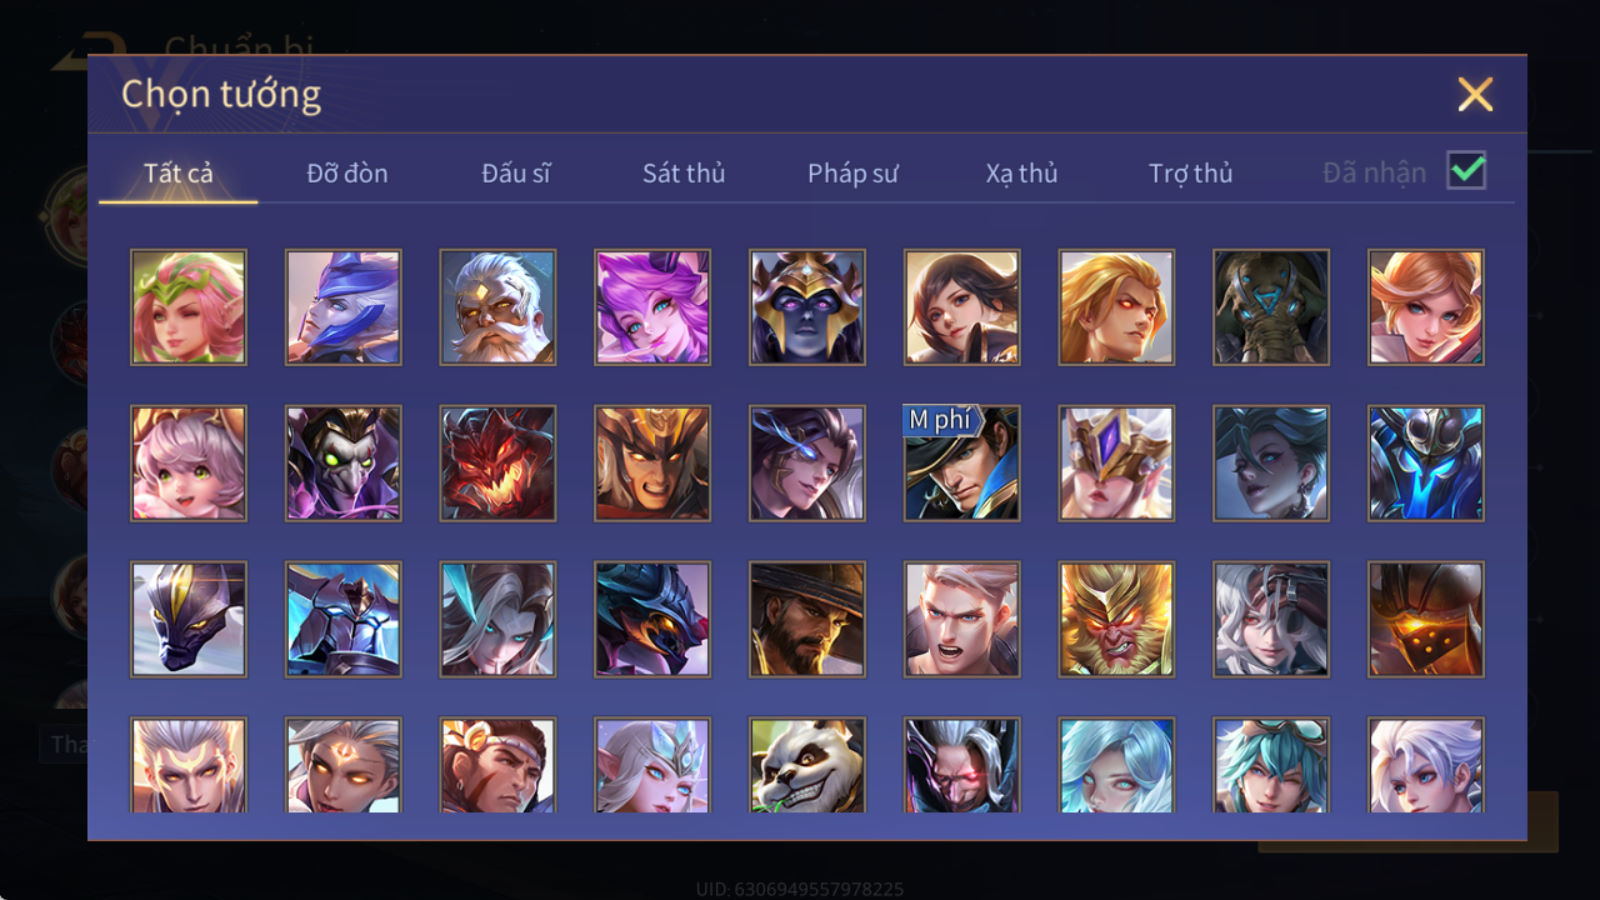
Task: Switch to the Pháp sư tab
Action: coord(853,173)
